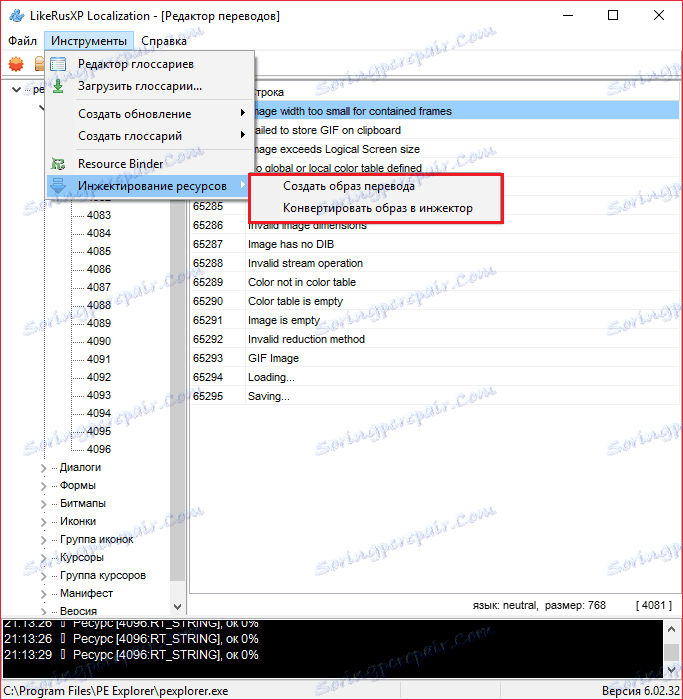This screenshot has width=683, height=700.
Task: Select 'exceeds Logical Screen size' row
Action: point(466,149)
